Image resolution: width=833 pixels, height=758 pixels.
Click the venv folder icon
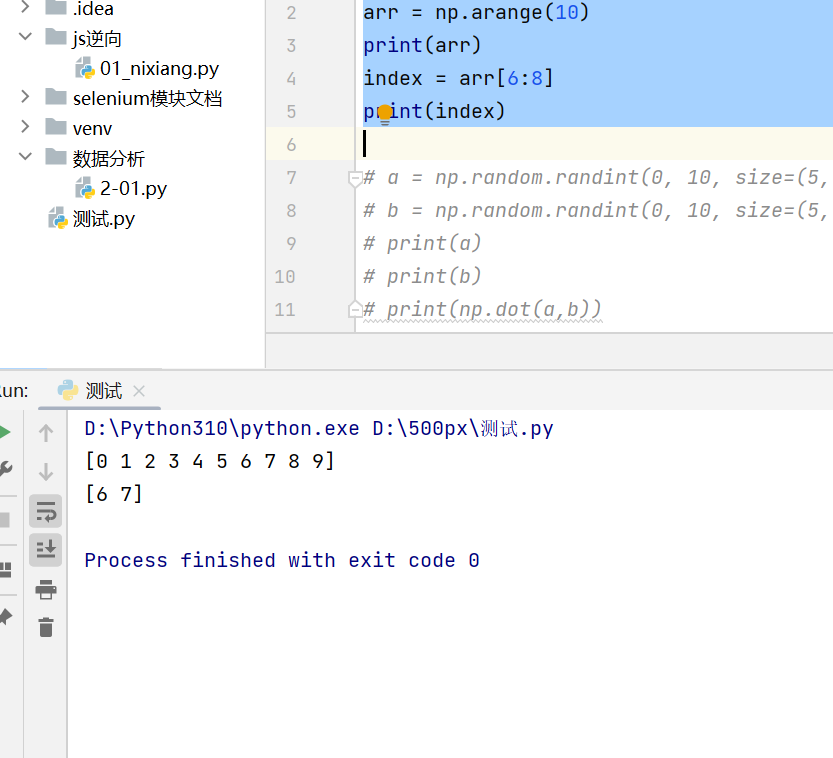click(56, 126)
